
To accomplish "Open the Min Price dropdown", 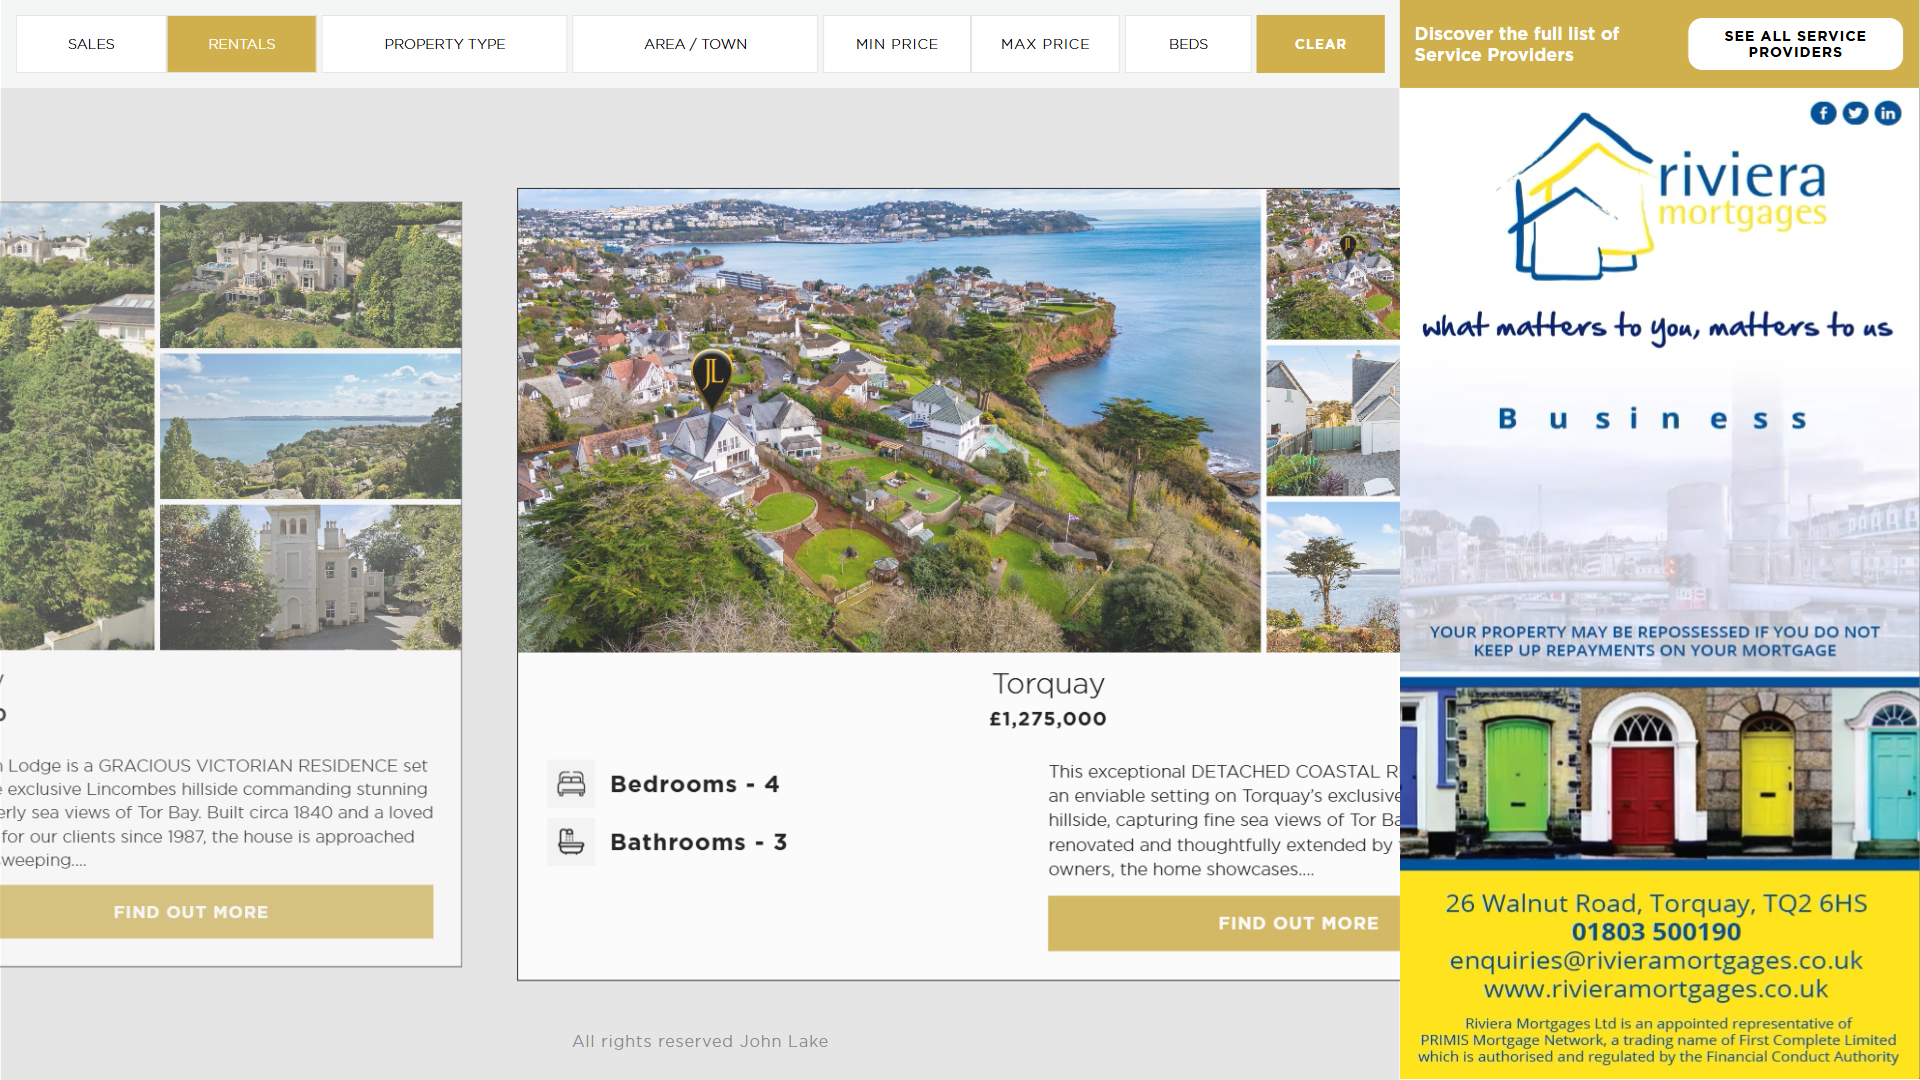I will click(896, 44).
